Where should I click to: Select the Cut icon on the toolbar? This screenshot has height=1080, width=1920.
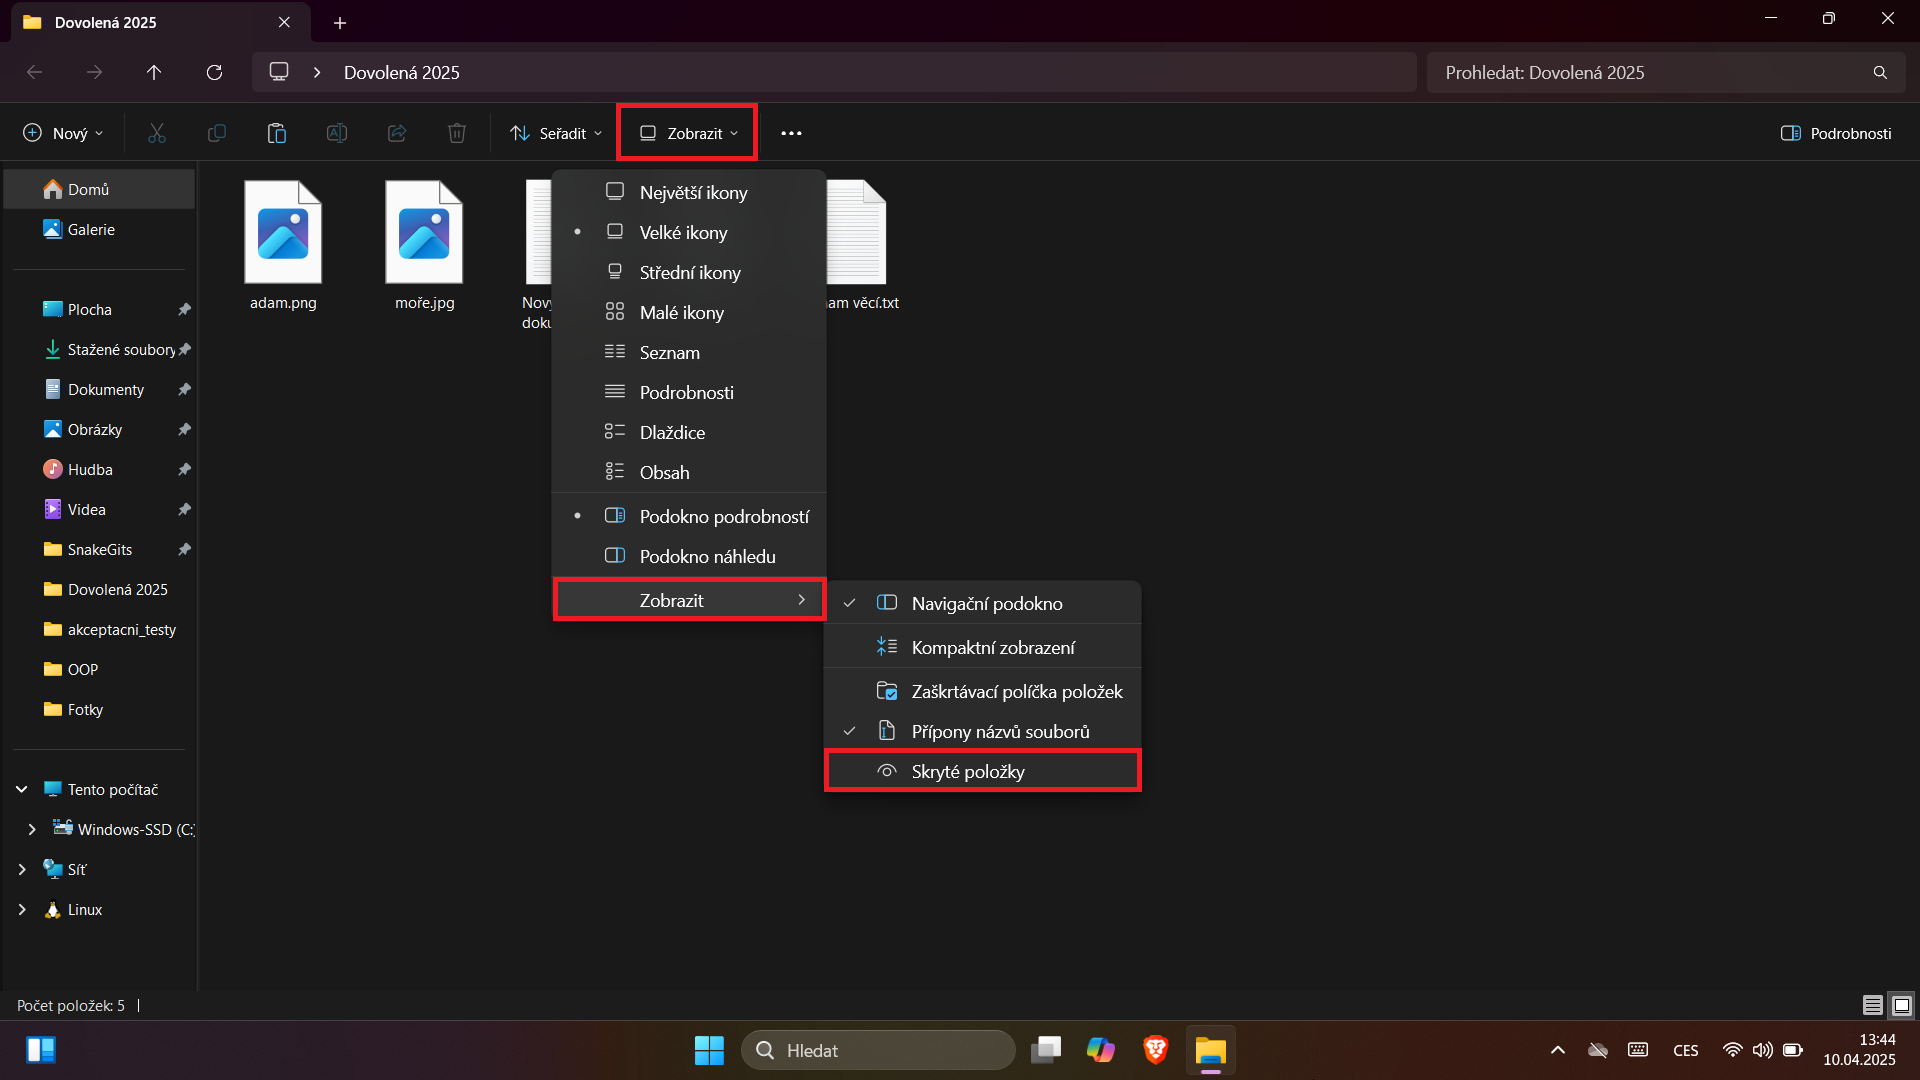156,132
